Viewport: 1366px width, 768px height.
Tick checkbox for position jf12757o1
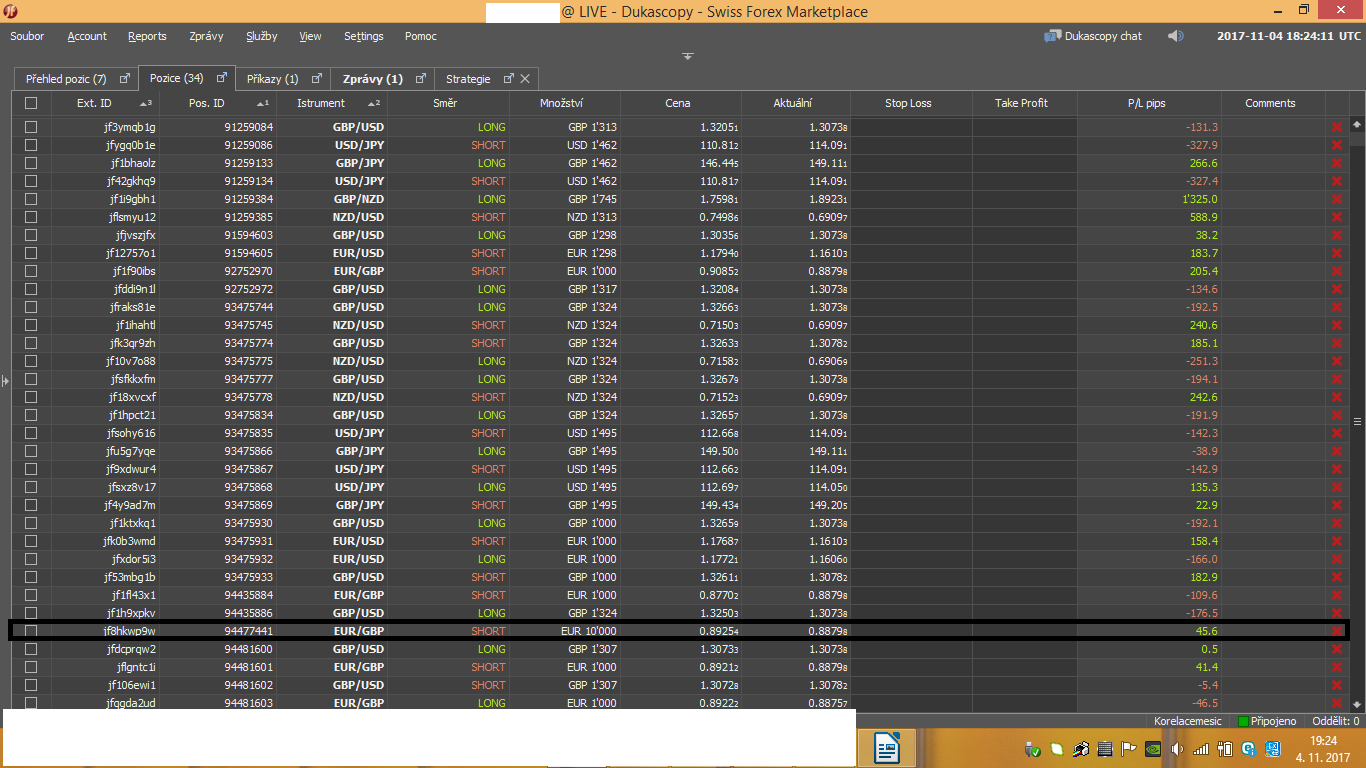tap(31, 253)
